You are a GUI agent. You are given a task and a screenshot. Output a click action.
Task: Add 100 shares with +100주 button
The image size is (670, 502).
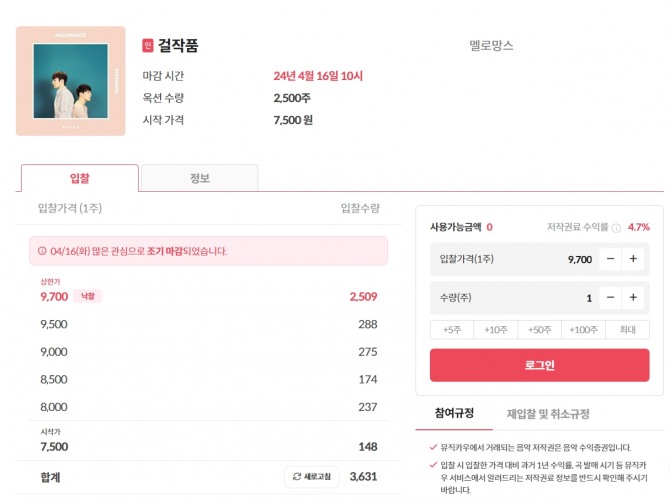click(585, 330)
